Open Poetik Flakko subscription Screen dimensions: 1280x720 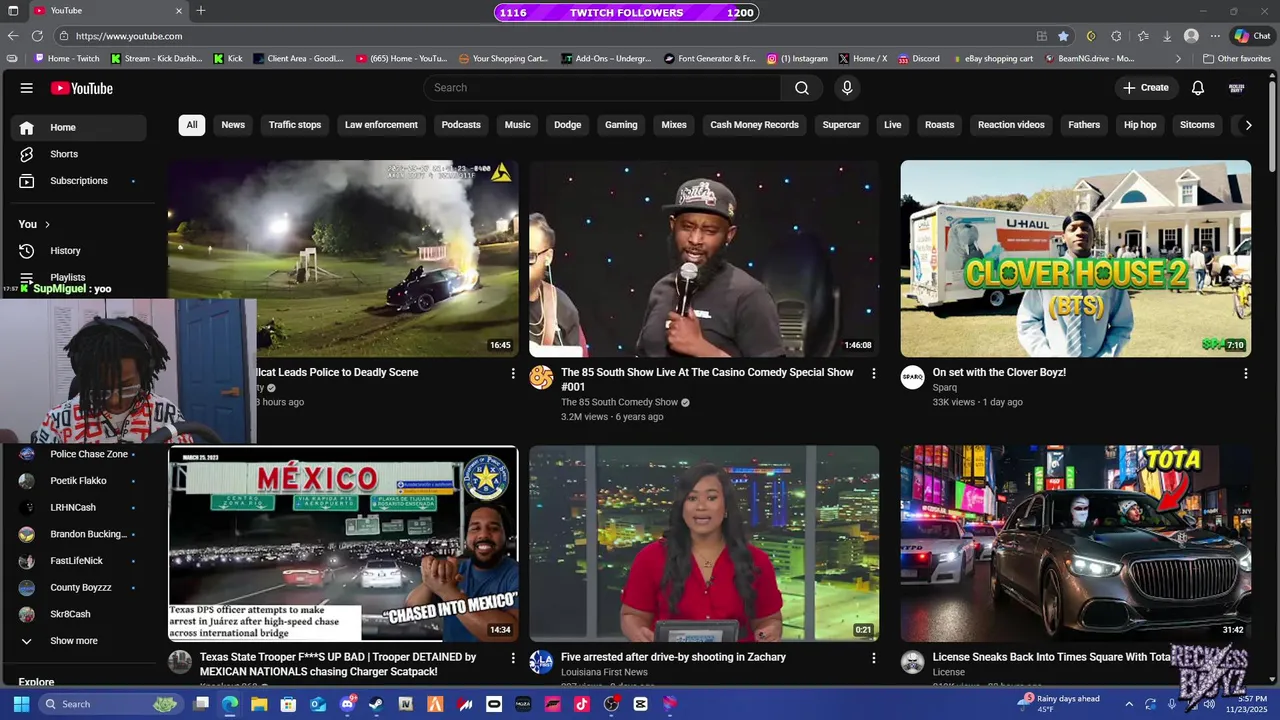point(78,481)
